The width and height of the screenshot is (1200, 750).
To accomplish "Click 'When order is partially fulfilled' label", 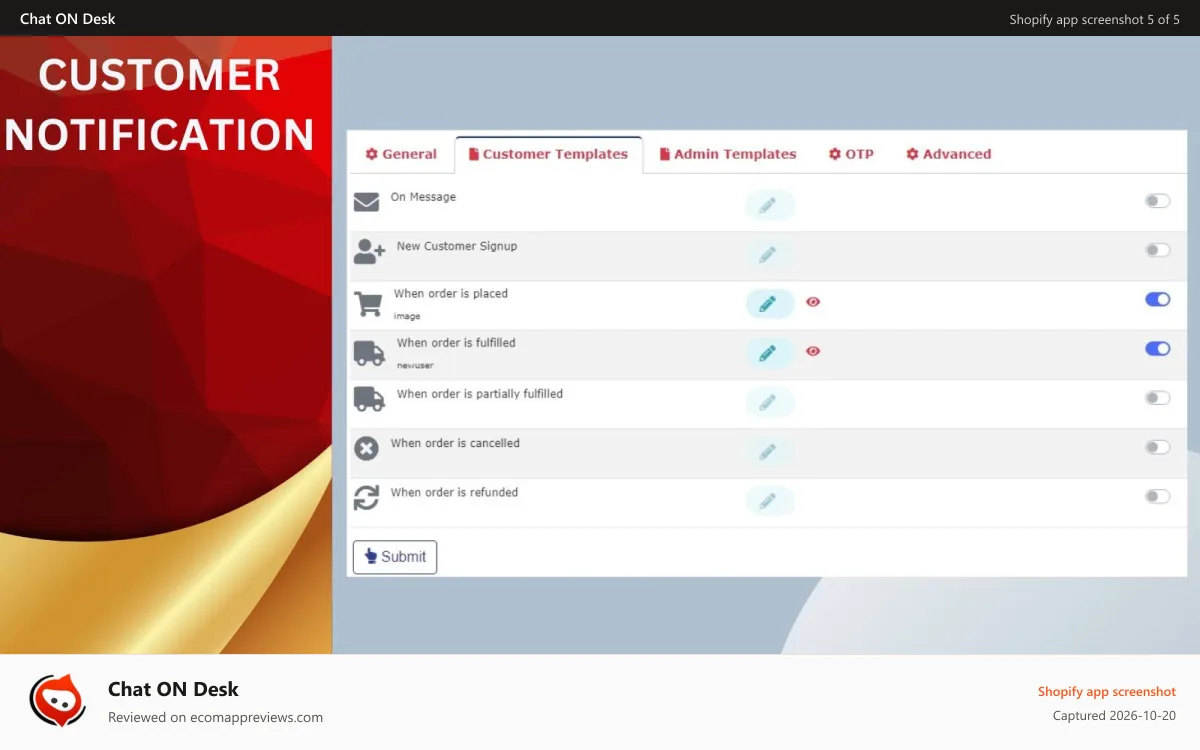I will 480,394.
